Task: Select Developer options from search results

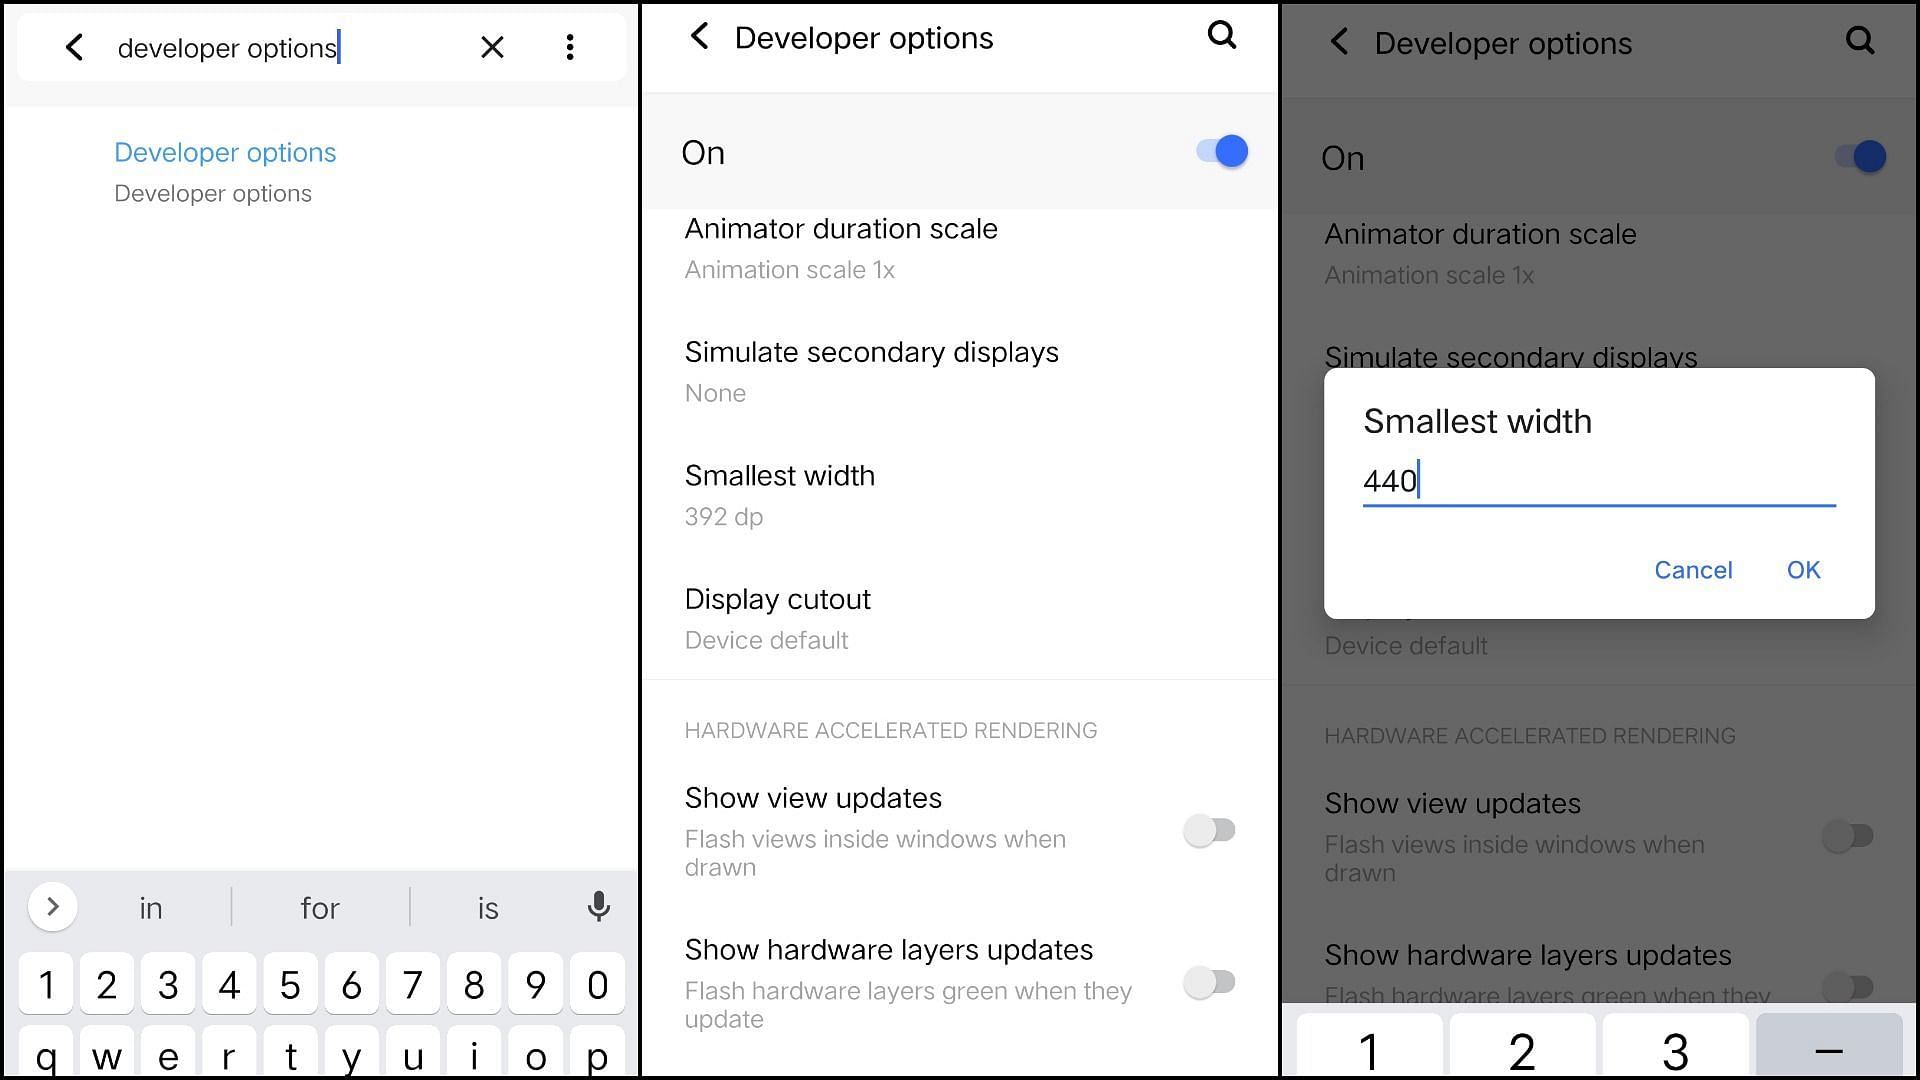Action: 224,150
